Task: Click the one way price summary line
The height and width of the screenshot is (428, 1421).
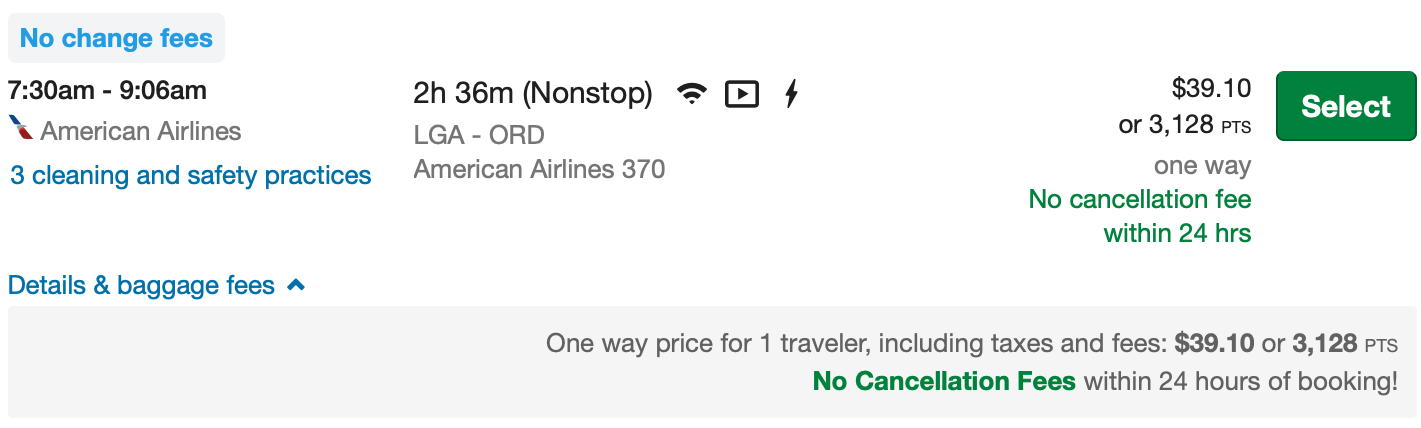Action: coord(972,345)
